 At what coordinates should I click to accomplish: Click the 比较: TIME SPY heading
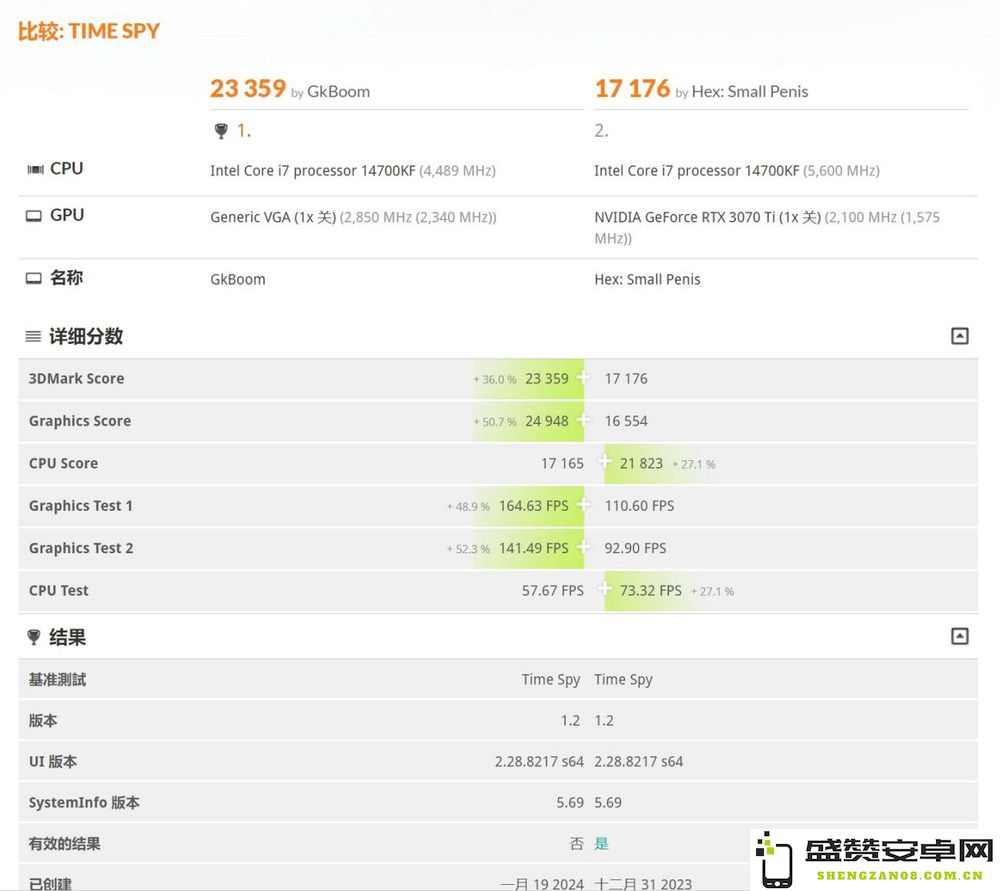89,31
